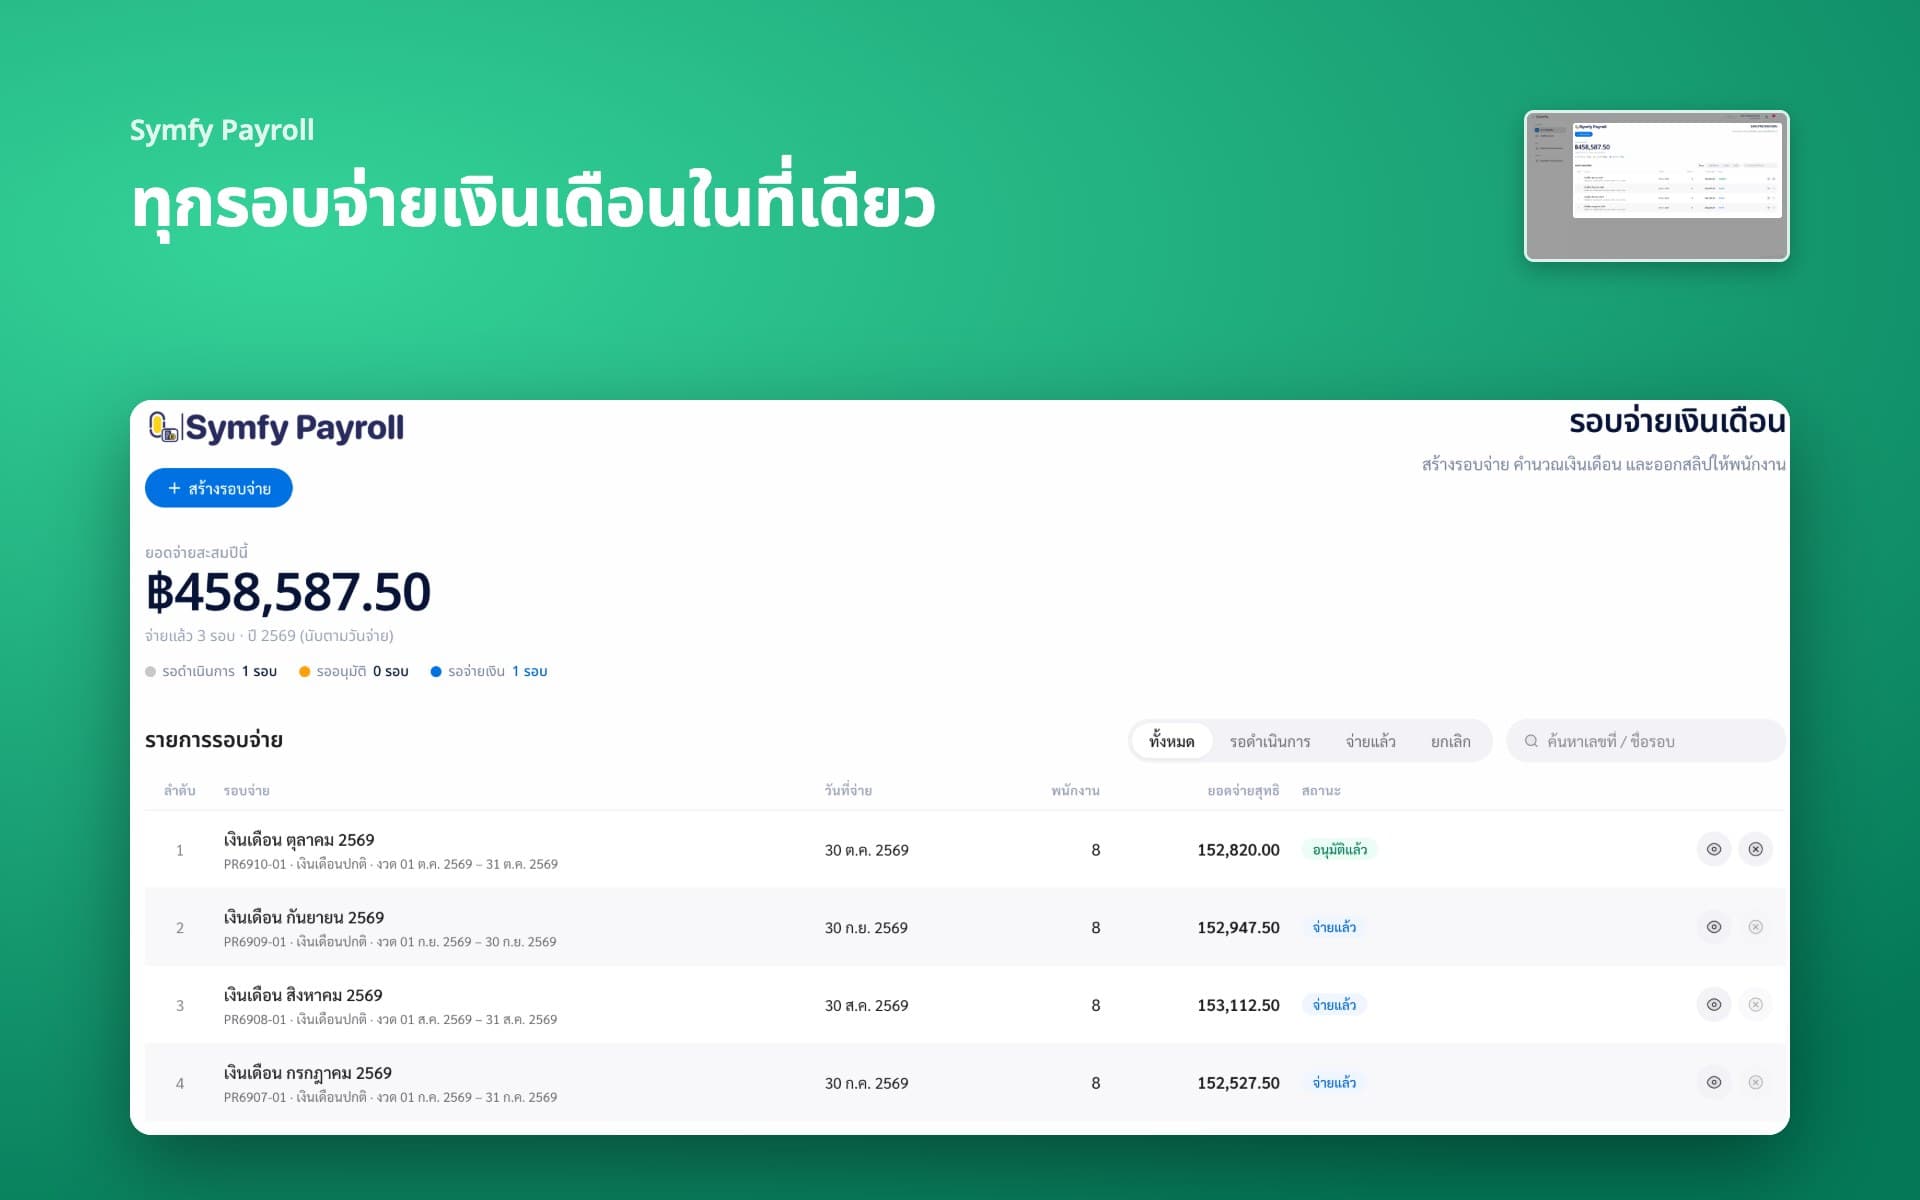Open the เงินเดือน กันยายน 2569 title
Viewport: 1920px width, 1200px height.
click(304, 917)
